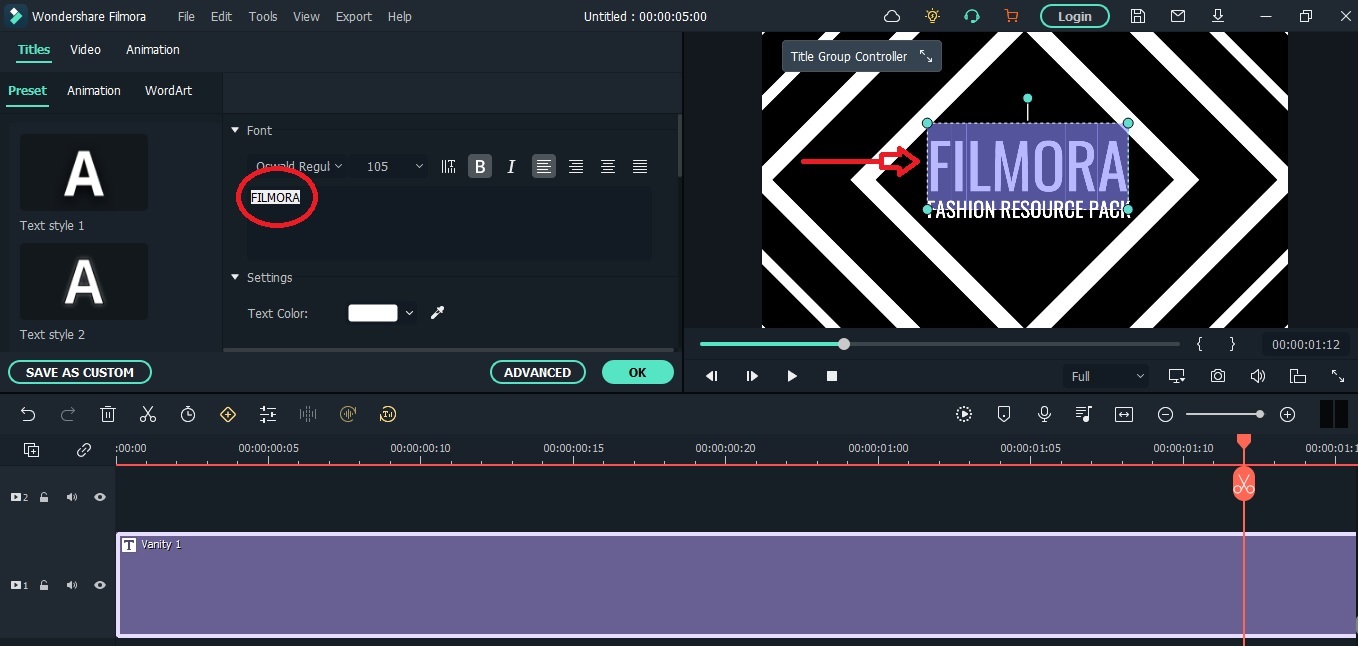Open the font family dropdown
Image resolution: width=1358 pixels, height=646 pixels.
[298, 167]
